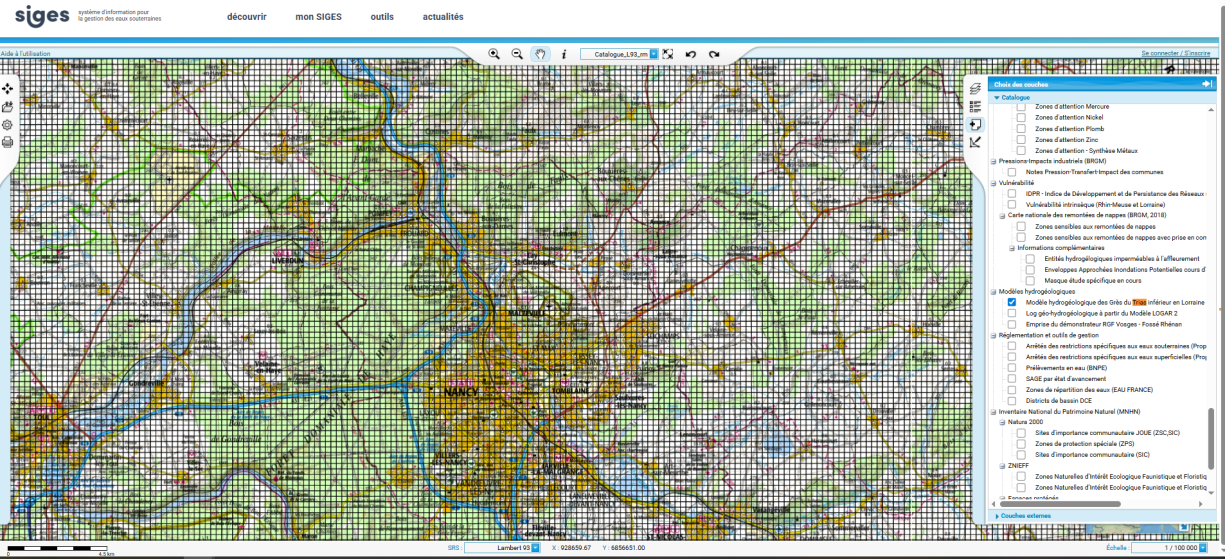Enable Zones de répartition des eaux layer
Screen dimensions: 1225x559
(1012, 389)
